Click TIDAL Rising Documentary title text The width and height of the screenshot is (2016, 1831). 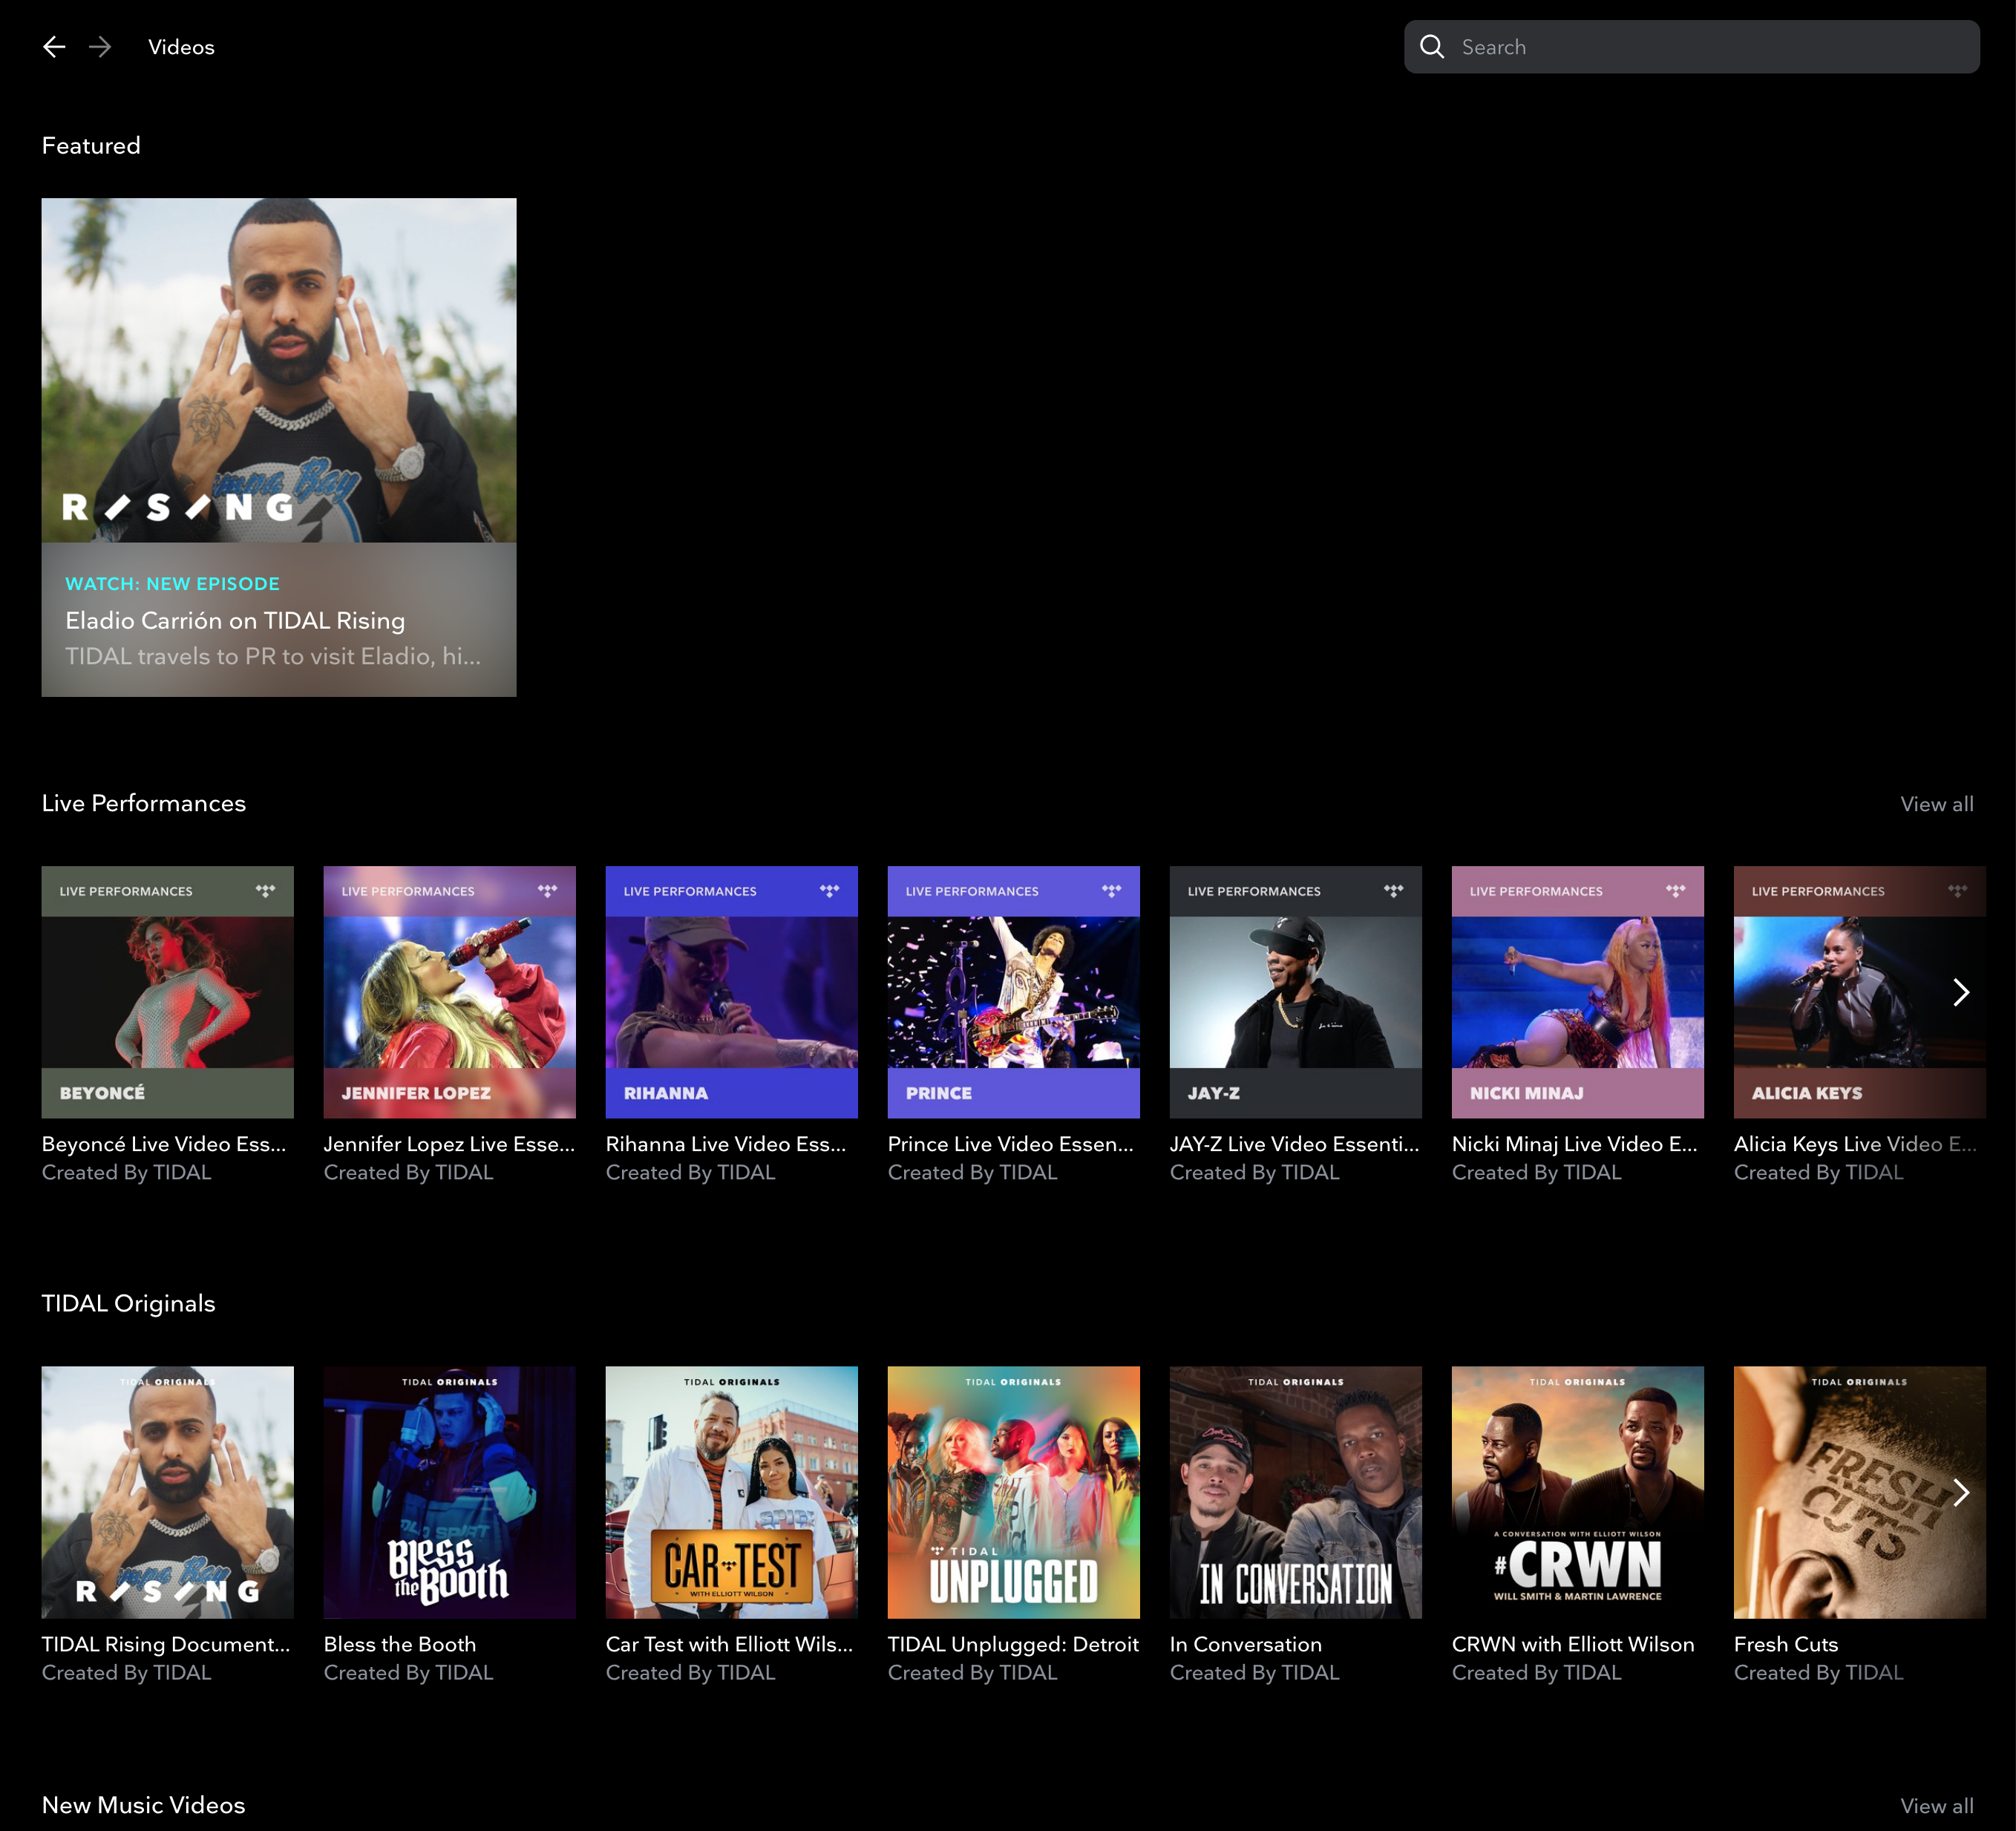coord(166,1644)
